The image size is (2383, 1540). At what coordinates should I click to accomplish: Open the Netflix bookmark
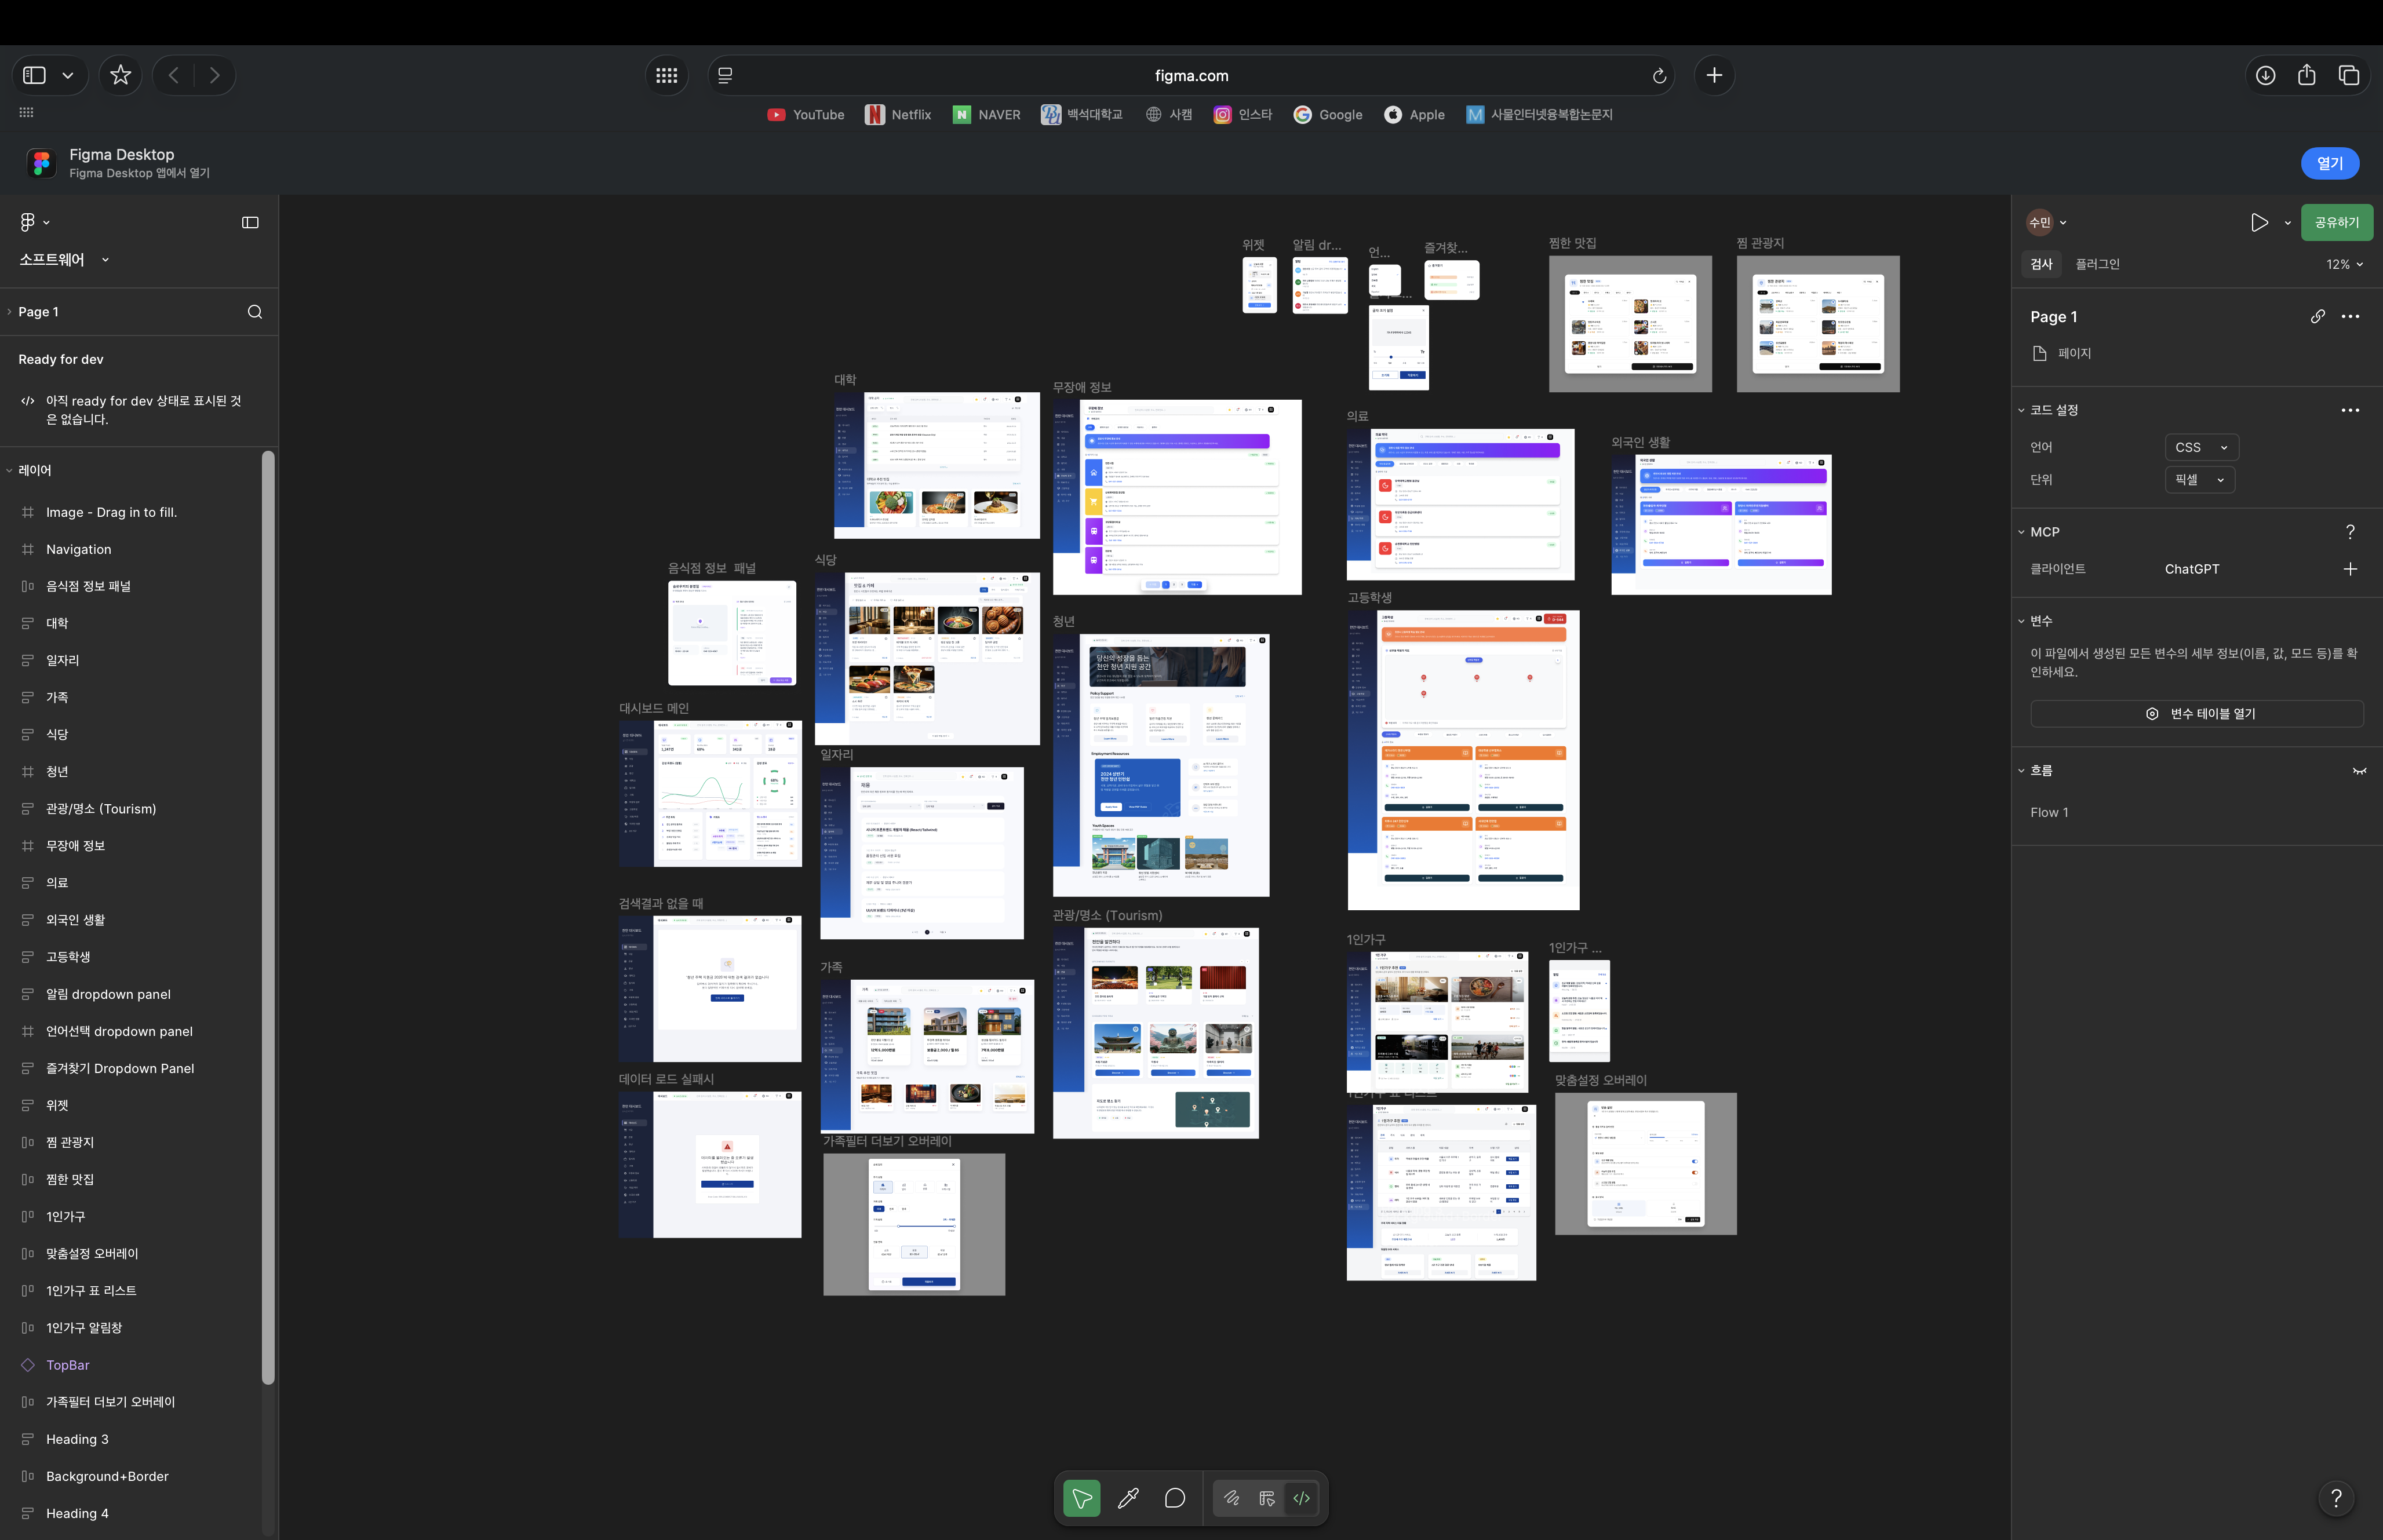[x=898, y=115]
